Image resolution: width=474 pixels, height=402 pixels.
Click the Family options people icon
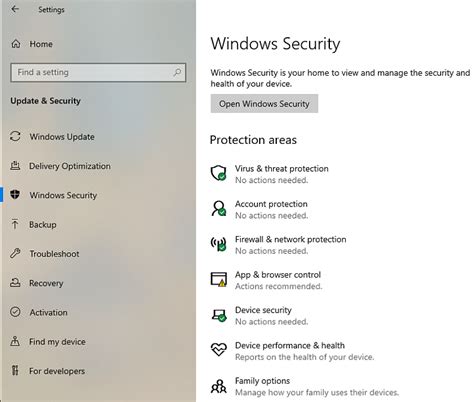(219, 386)
